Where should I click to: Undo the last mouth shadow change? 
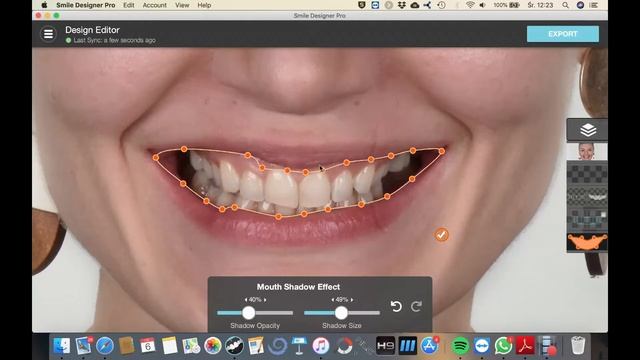[x=396, y=307]
